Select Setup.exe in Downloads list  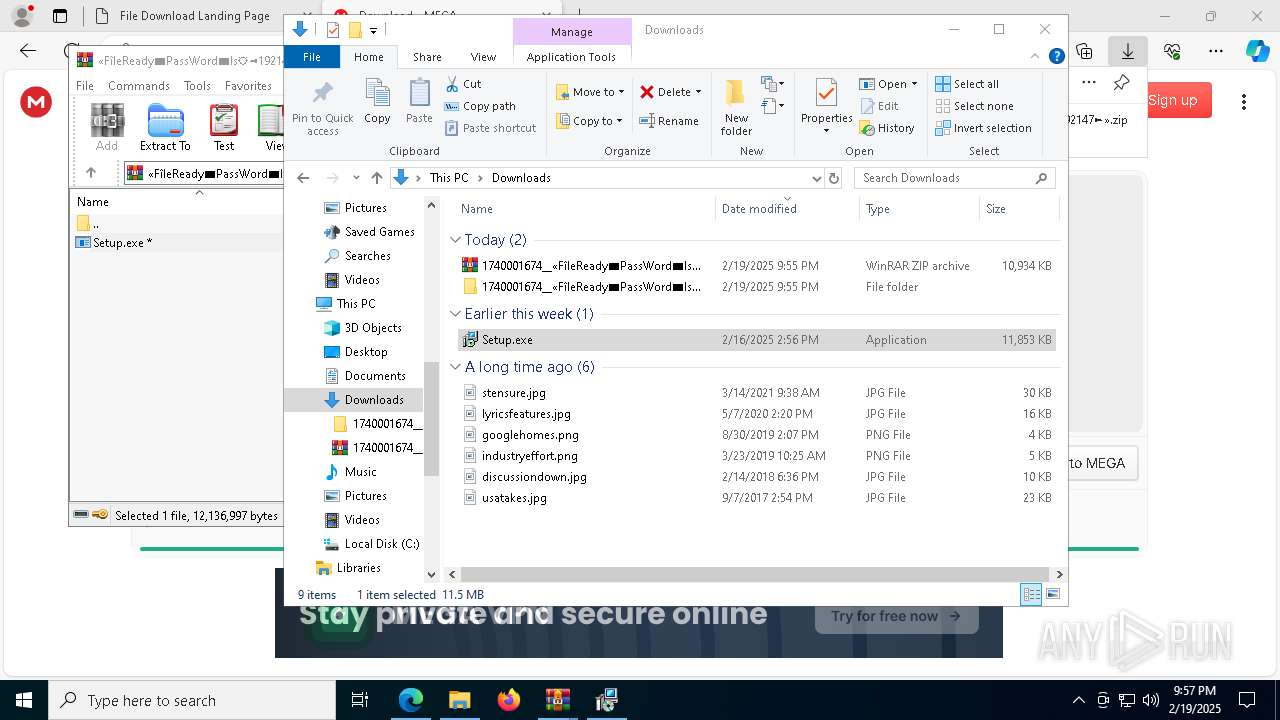(756, 340)
